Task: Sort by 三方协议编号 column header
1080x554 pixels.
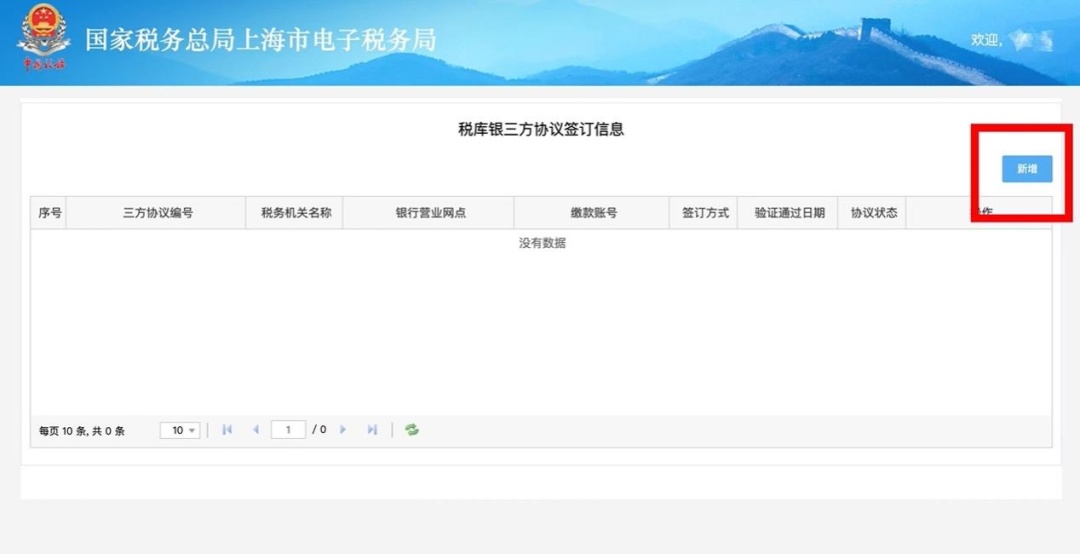Action: 157,213
